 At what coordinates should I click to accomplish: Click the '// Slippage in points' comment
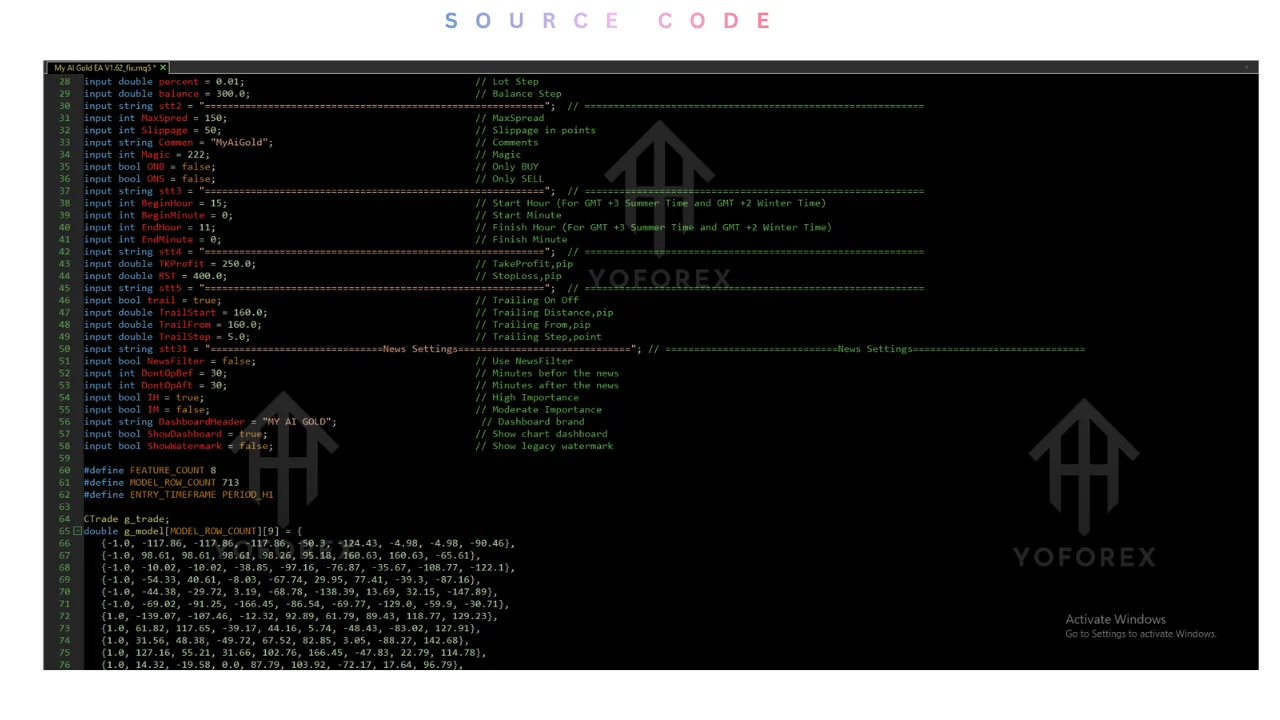tap(536, 130)
